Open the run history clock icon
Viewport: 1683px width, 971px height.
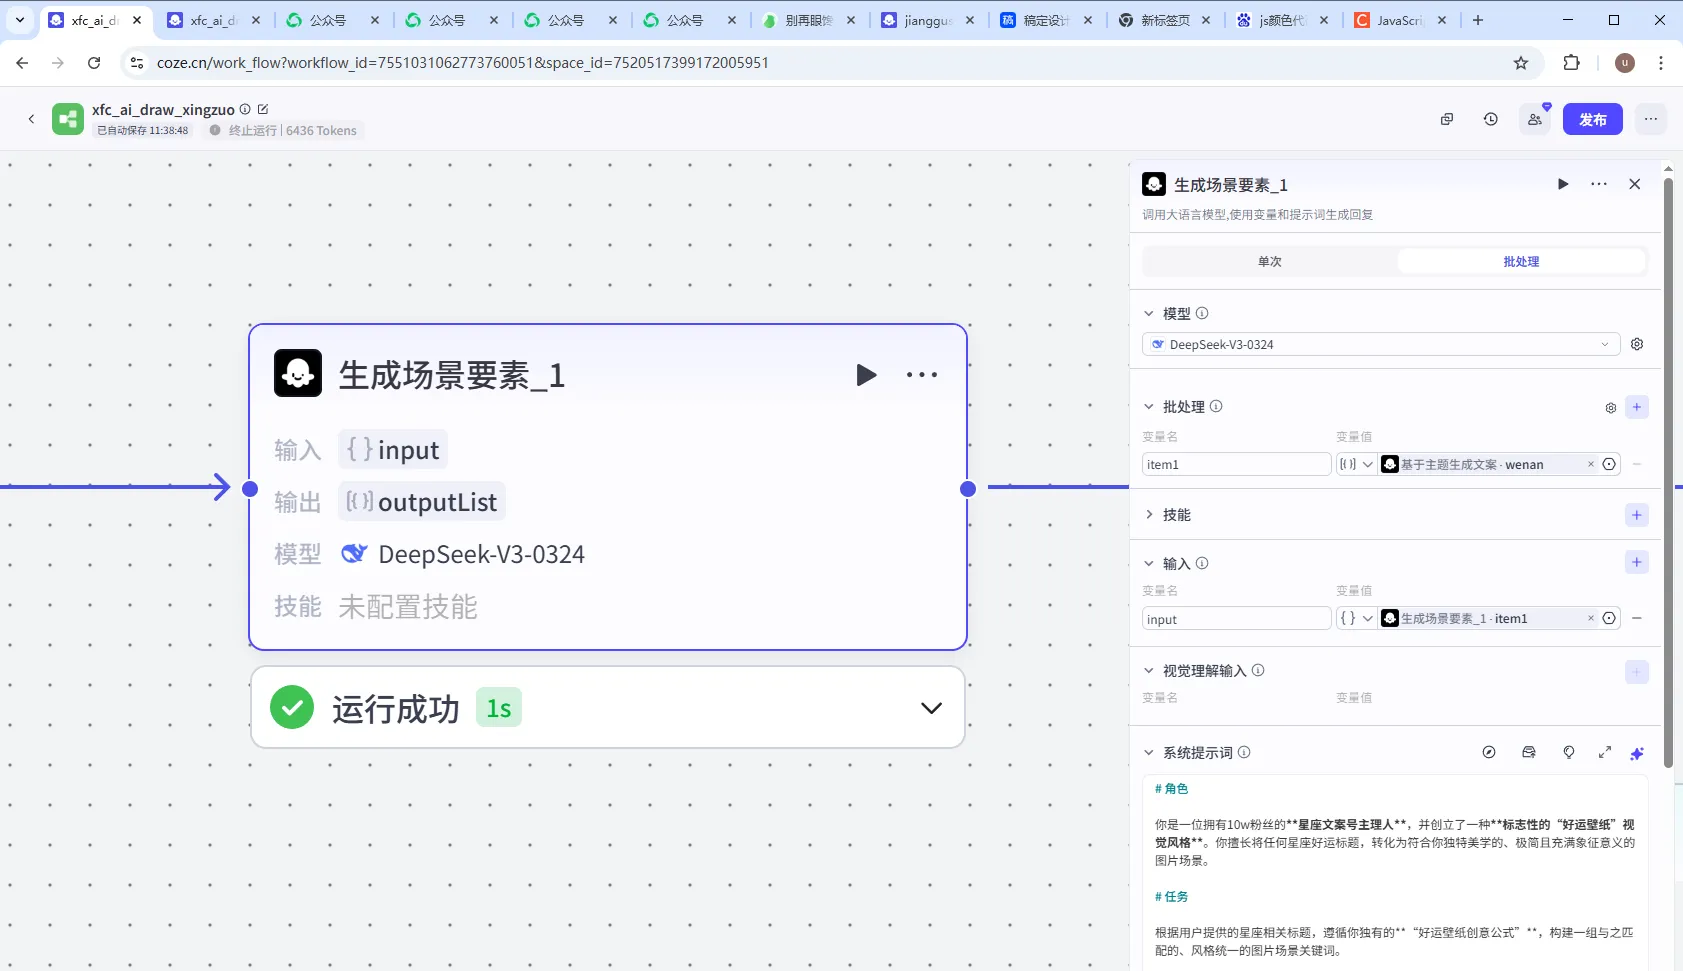1490,119
